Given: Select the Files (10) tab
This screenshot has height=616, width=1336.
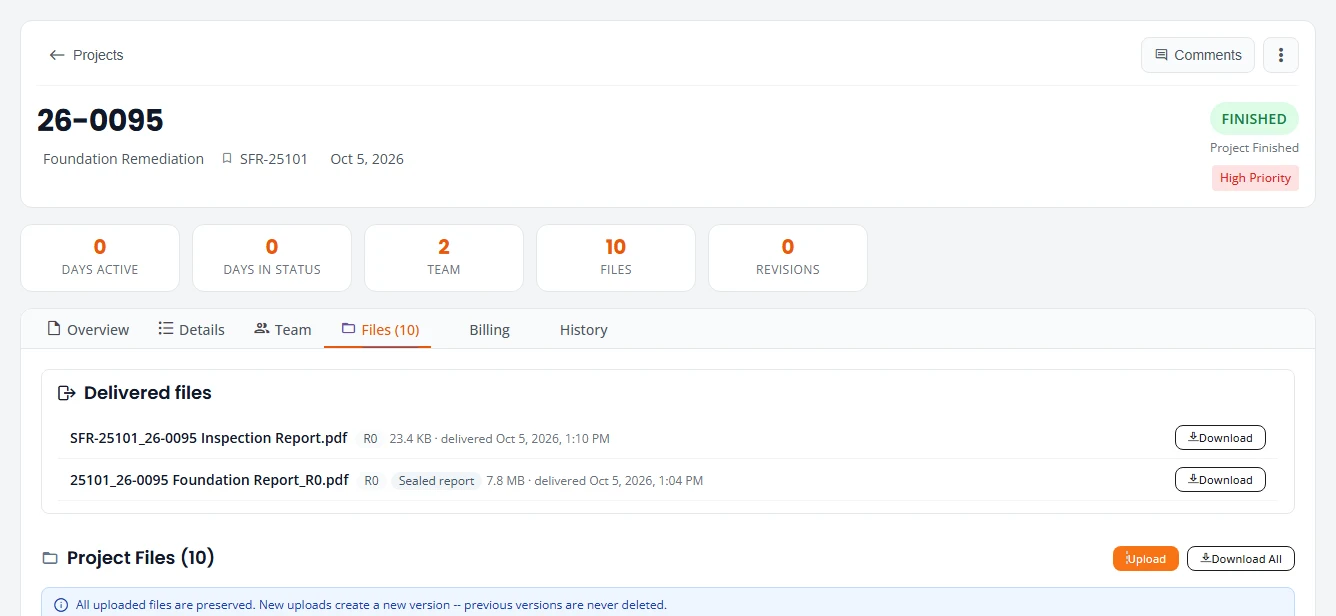Looking at the screenshot, I should pos(380,329).
